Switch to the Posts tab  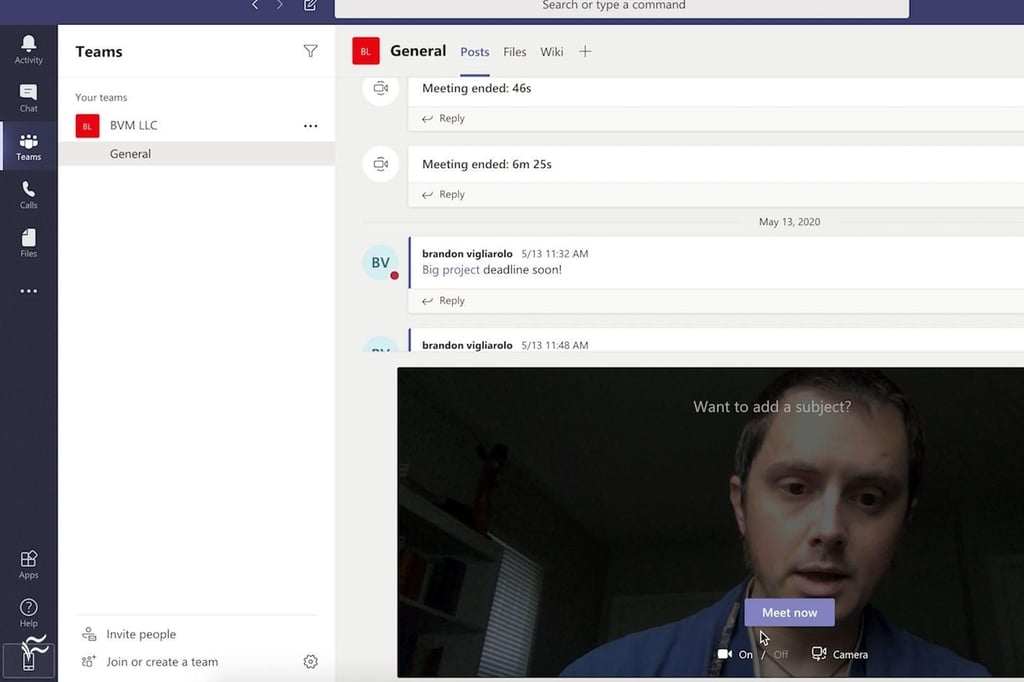point(475,52)
